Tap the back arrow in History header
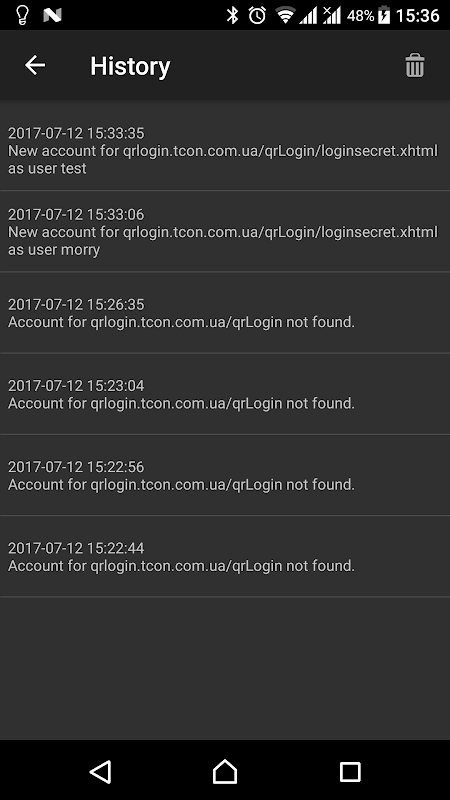The image size is (450, 800). click(x=35, y=65)
